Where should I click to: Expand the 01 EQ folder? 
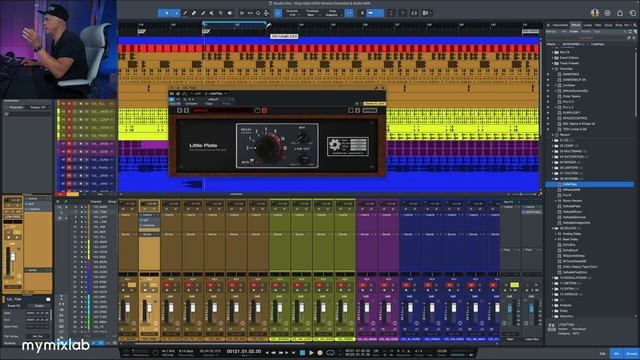[553, 140]
